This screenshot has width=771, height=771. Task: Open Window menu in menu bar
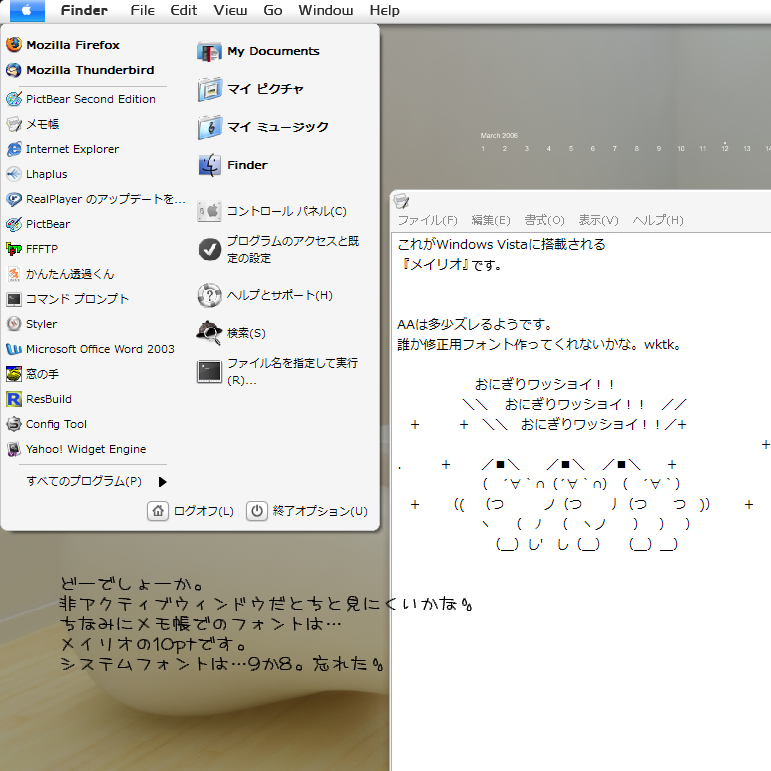pos(326,10)
